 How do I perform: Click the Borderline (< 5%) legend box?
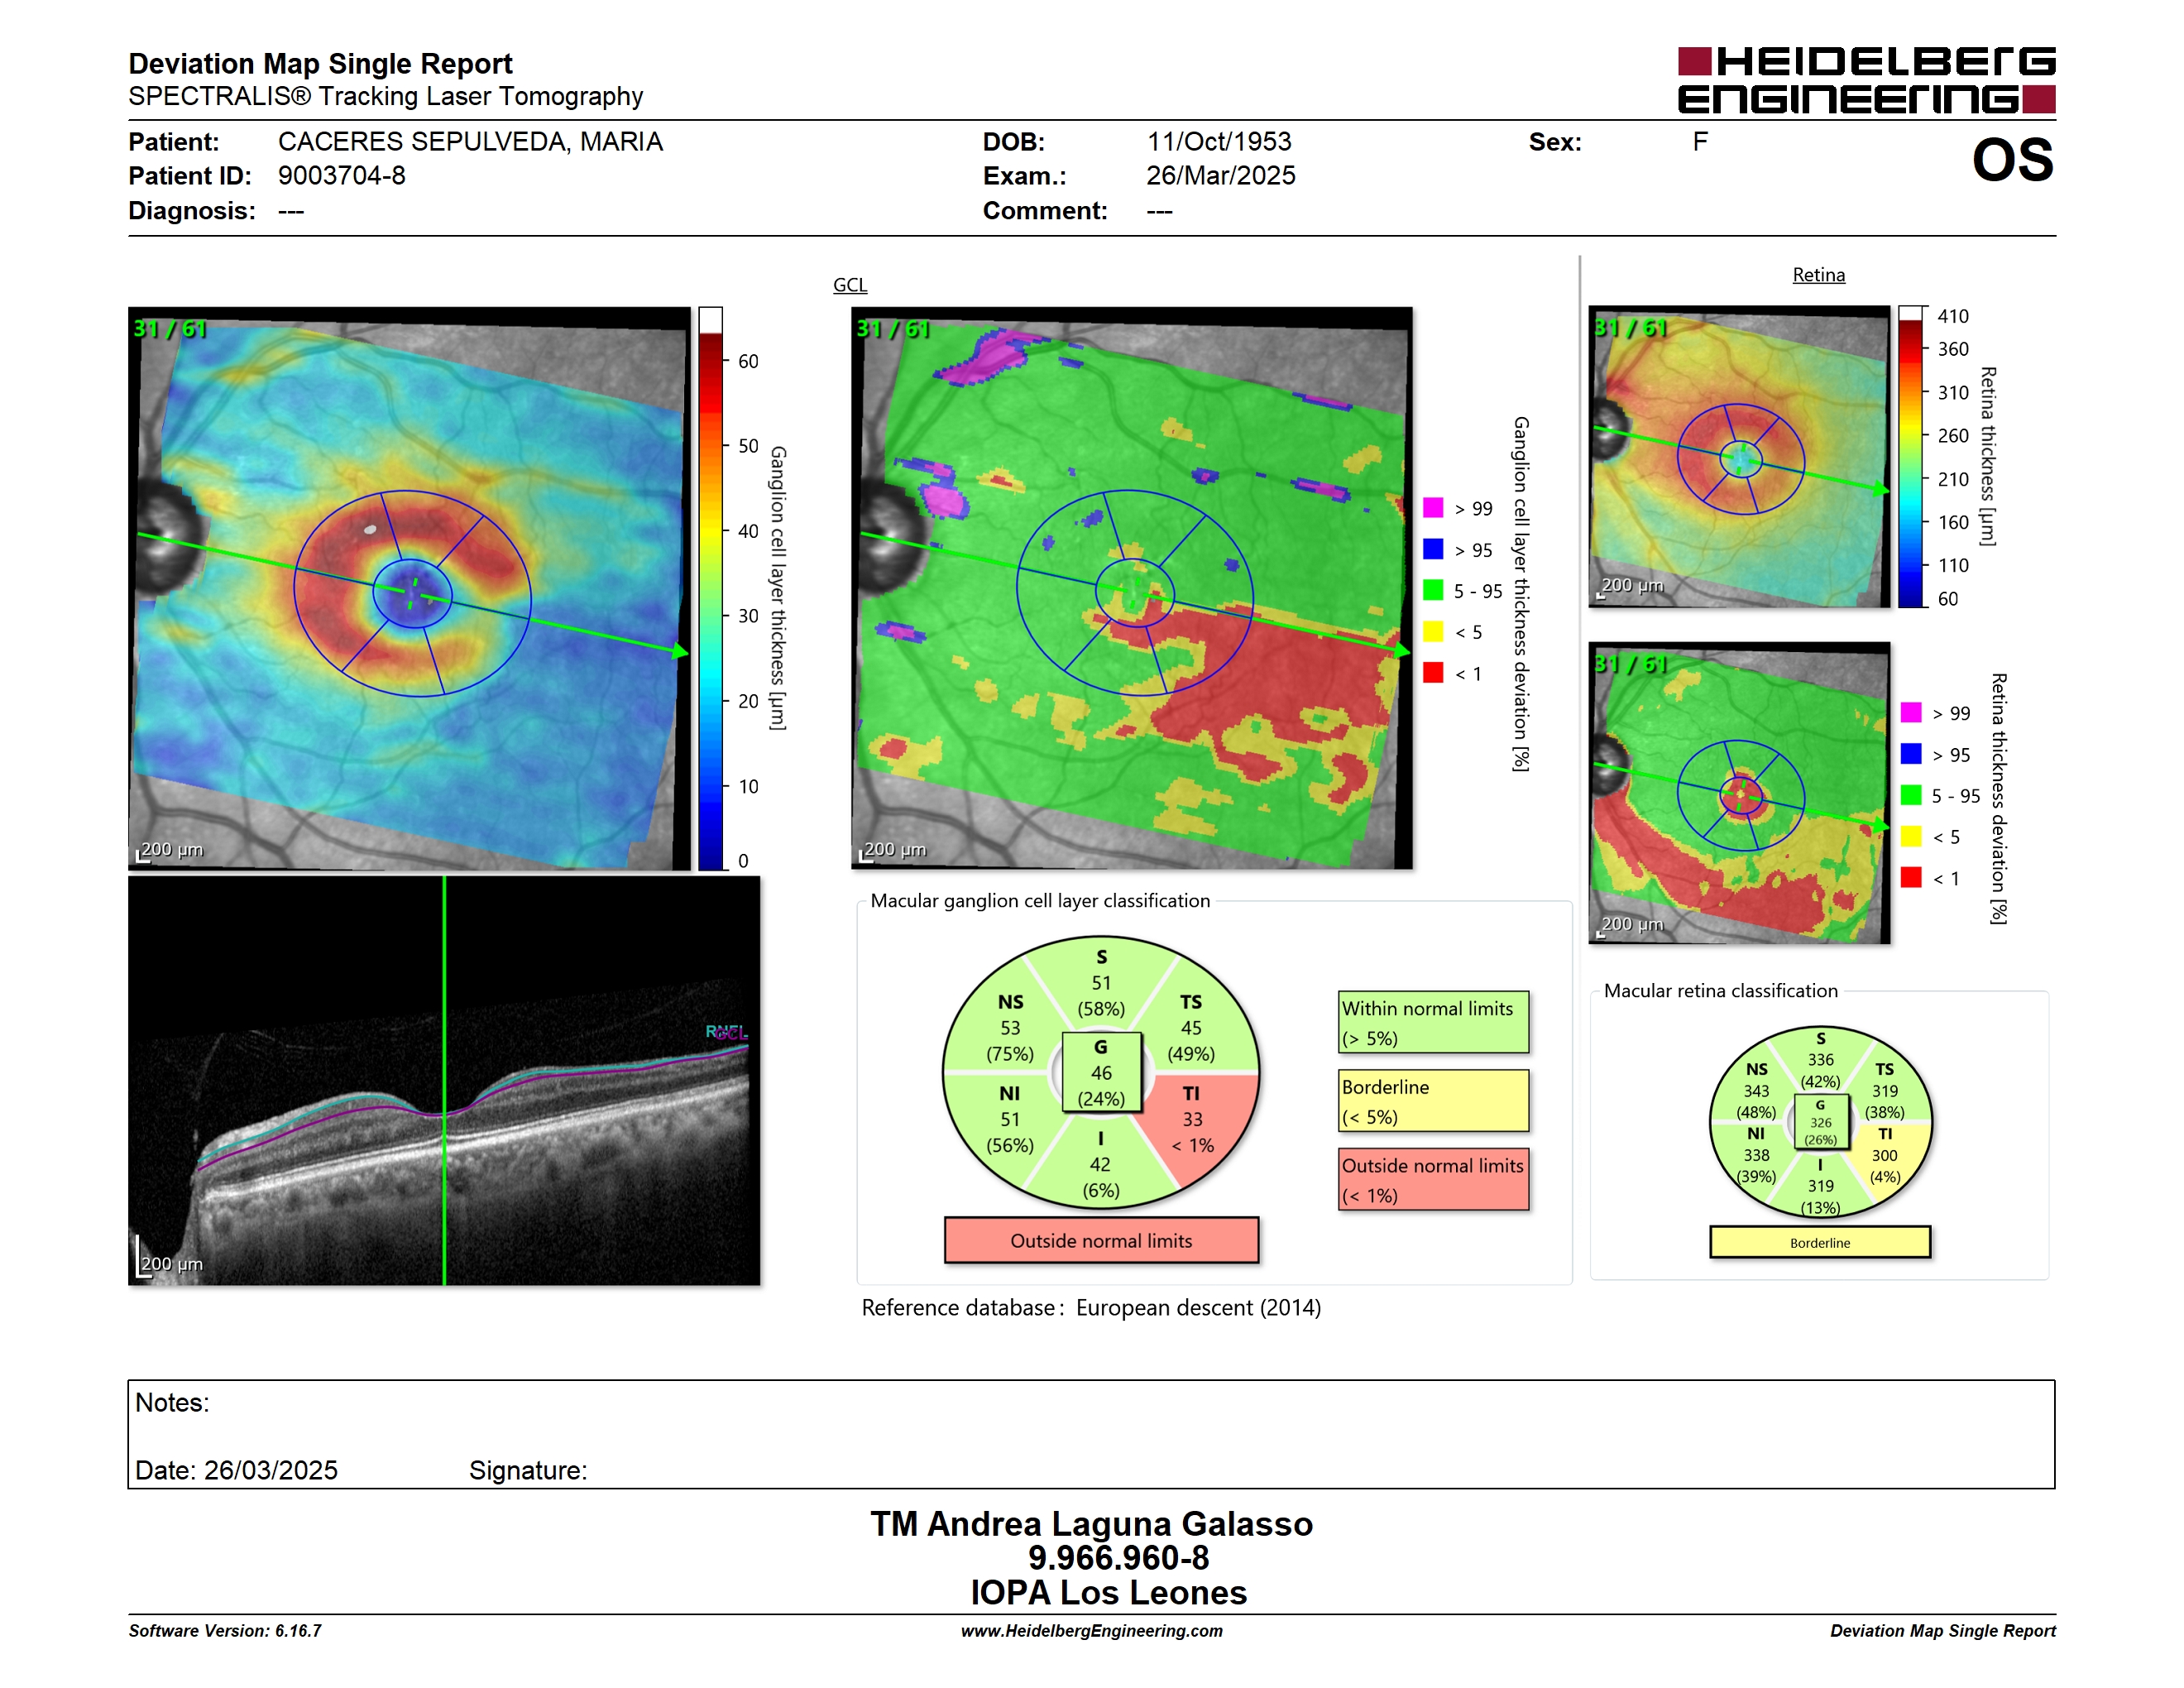pos(1433,1100)
